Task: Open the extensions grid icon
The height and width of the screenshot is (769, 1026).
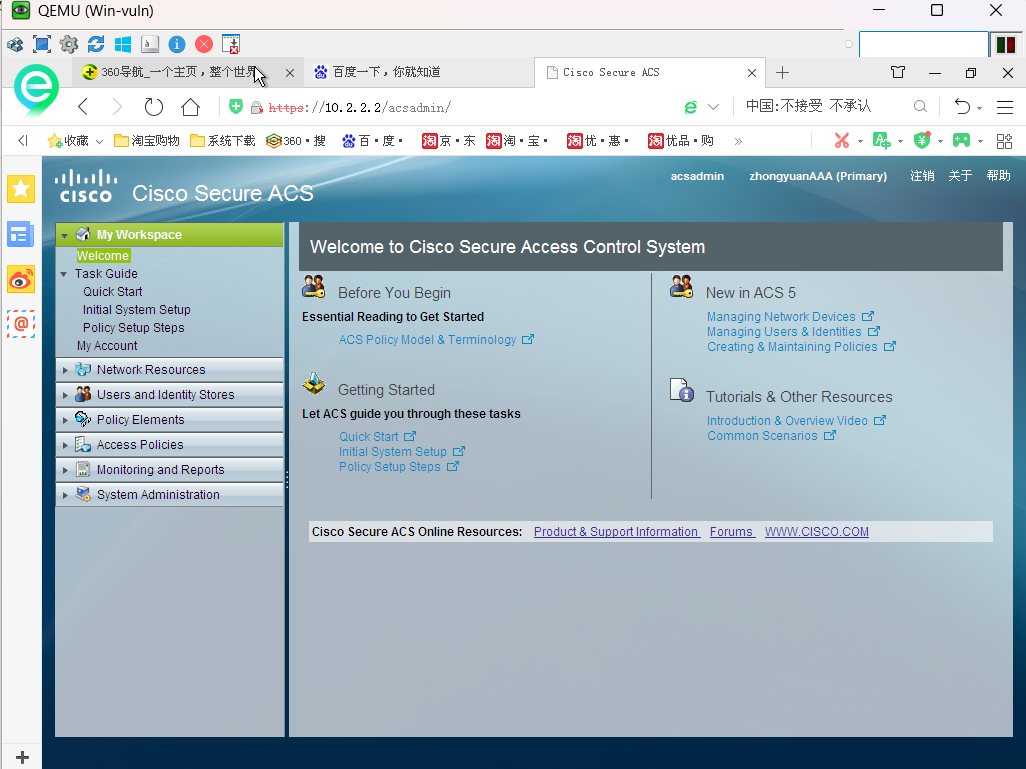Action: point(1004,141)
